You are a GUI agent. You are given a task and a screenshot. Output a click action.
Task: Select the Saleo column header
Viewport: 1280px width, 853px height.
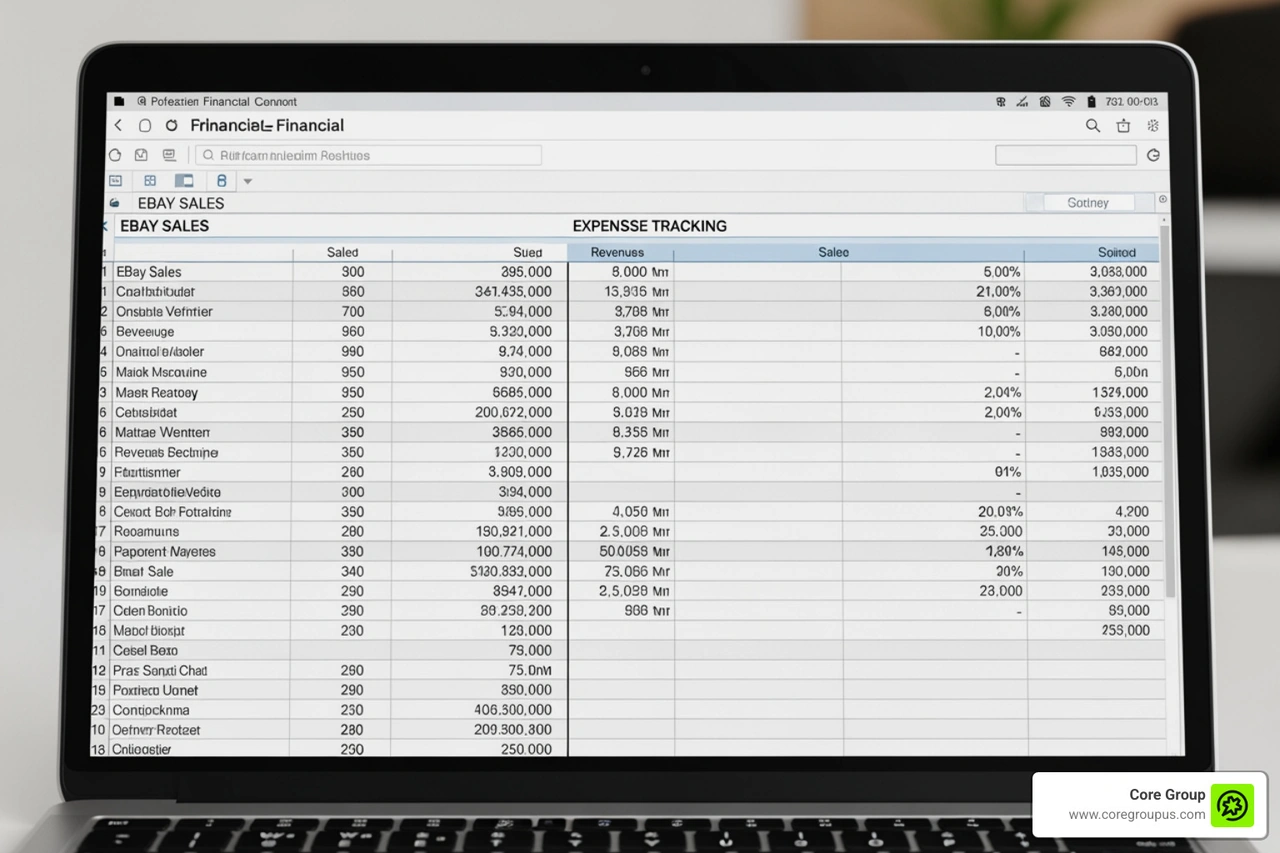833,253
